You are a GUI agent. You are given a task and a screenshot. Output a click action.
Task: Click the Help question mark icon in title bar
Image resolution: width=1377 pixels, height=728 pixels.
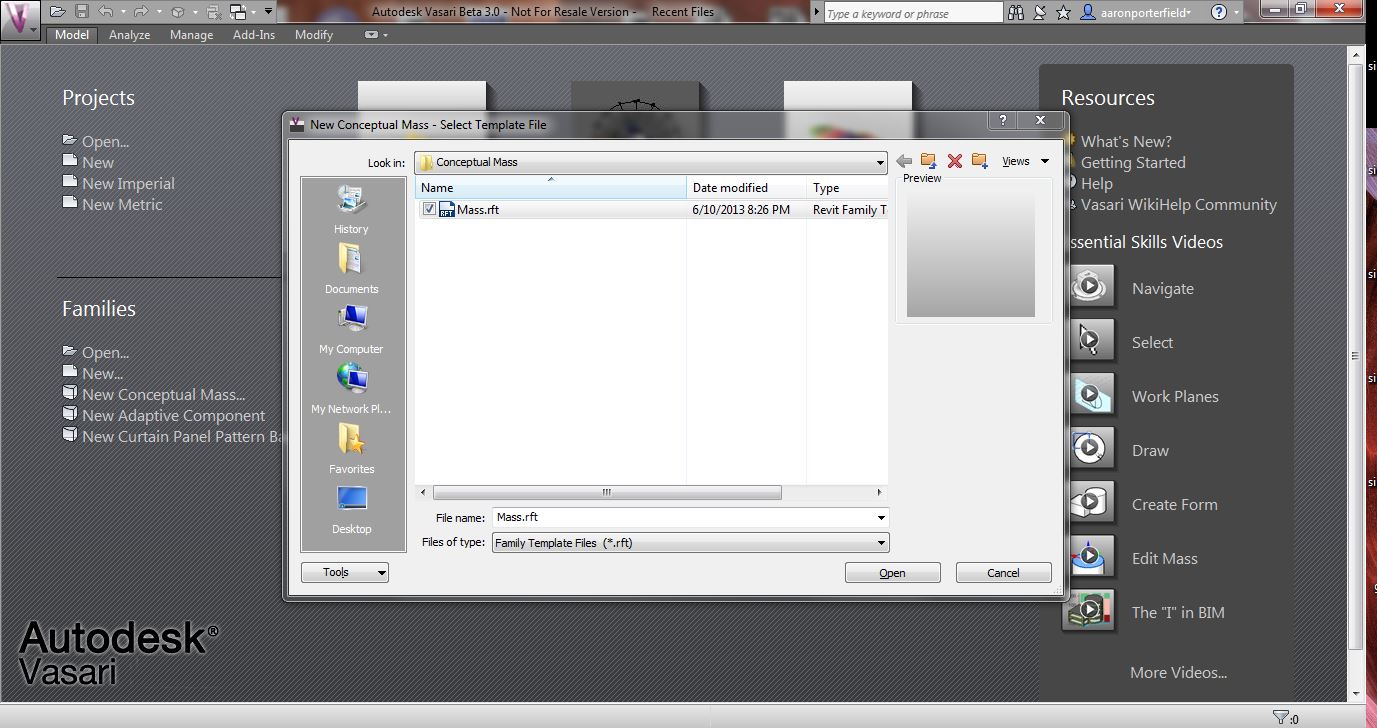click(x=1218, y=12)
